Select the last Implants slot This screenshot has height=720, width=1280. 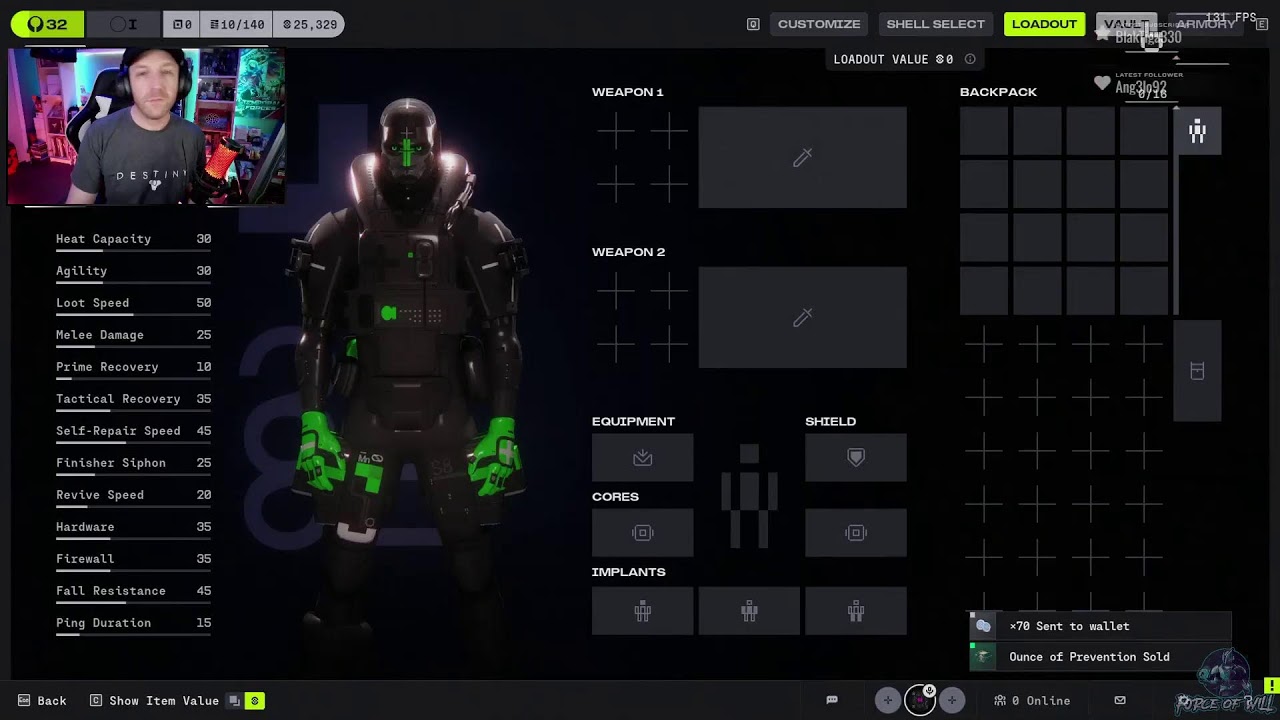[x=856, y=611]
